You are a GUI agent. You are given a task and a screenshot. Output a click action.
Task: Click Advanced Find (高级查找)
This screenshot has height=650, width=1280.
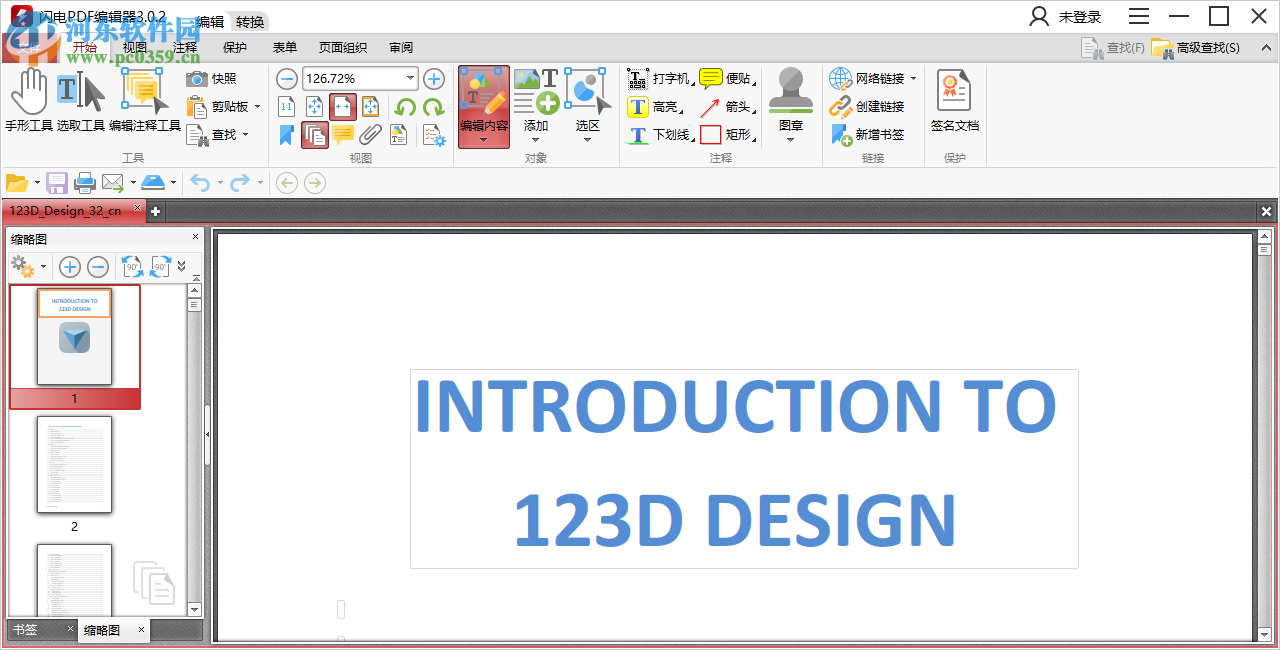click(x=1196, y=47)
